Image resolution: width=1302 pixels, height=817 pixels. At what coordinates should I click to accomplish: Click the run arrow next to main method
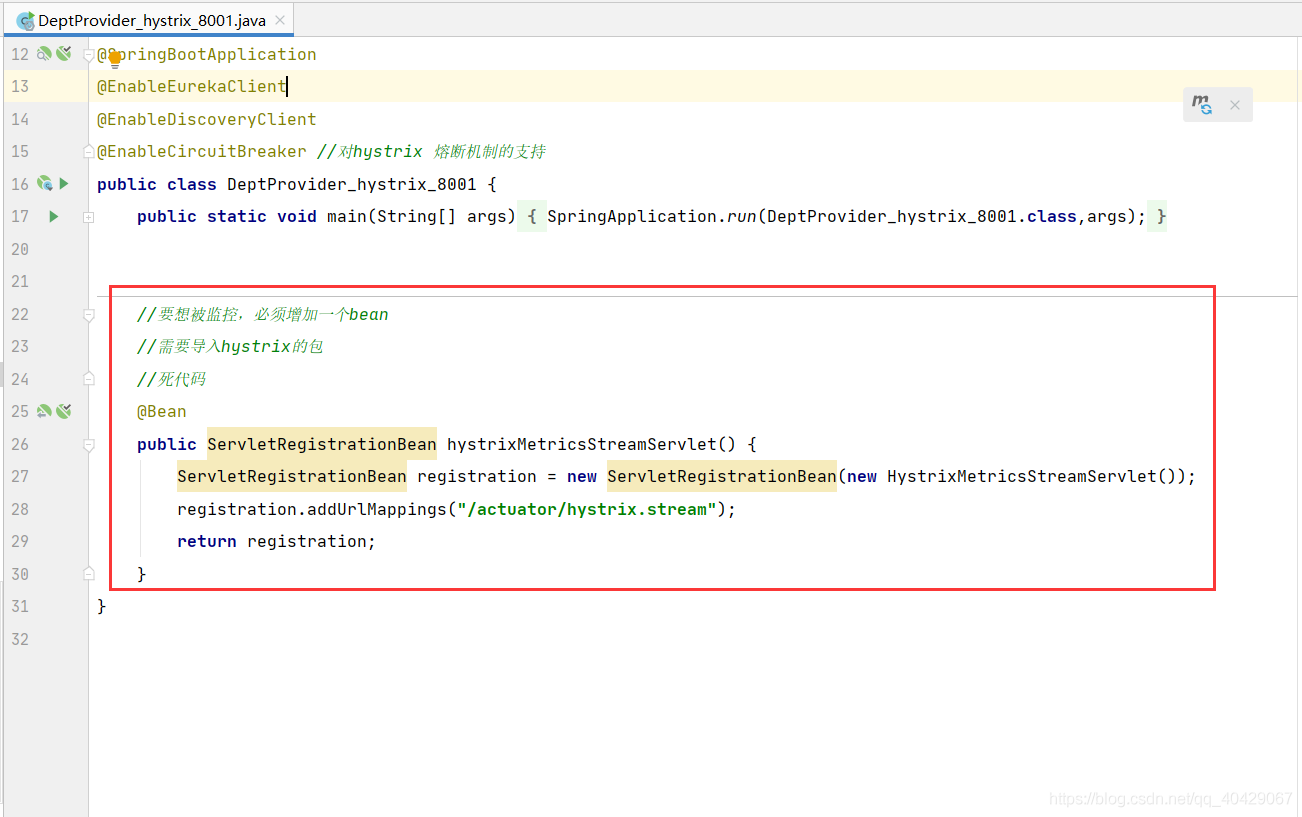(x=53, y=216)
